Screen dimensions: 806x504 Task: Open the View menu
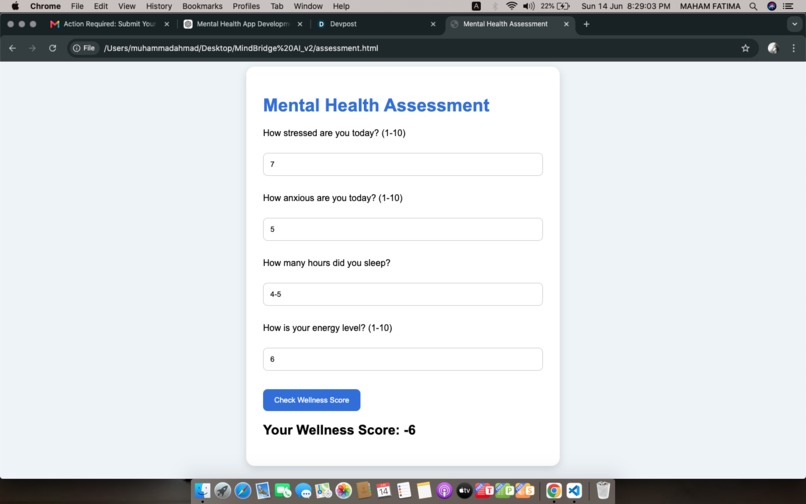126,6
